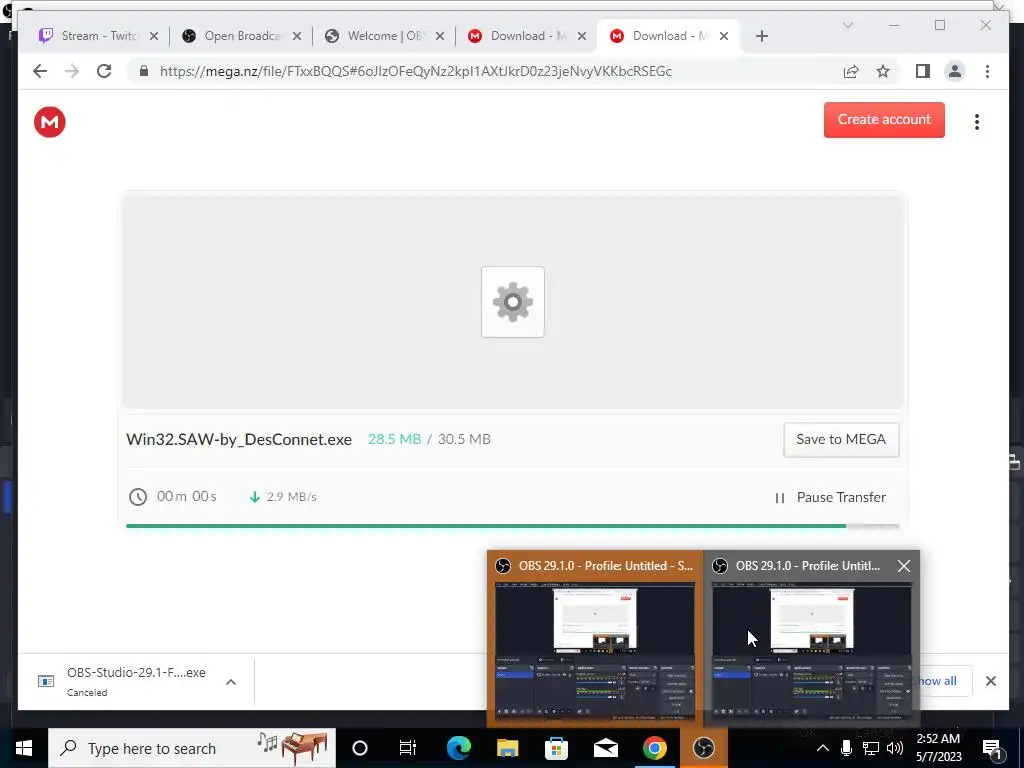Pause Transfer of the download
The height and width of the screenshot is (768, 1024).
[x=830, y=498]
